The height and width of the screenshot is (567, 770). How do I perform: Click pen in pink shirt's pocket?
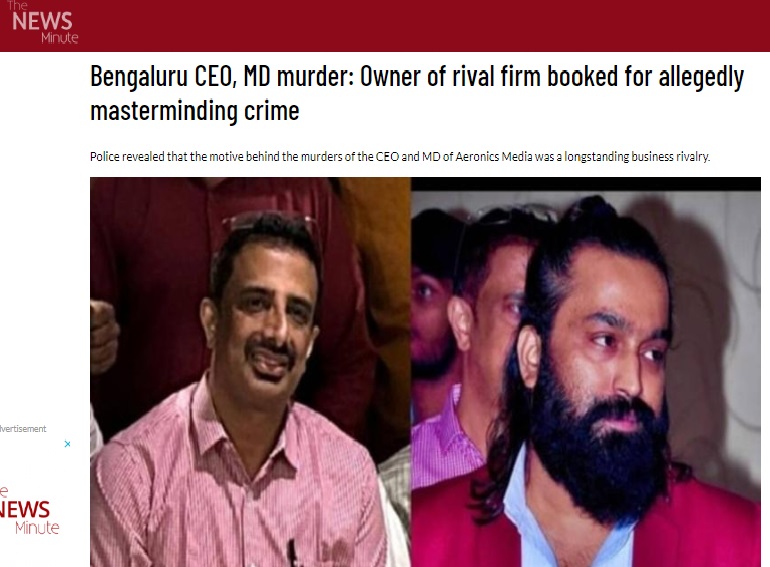pos(293,553)
